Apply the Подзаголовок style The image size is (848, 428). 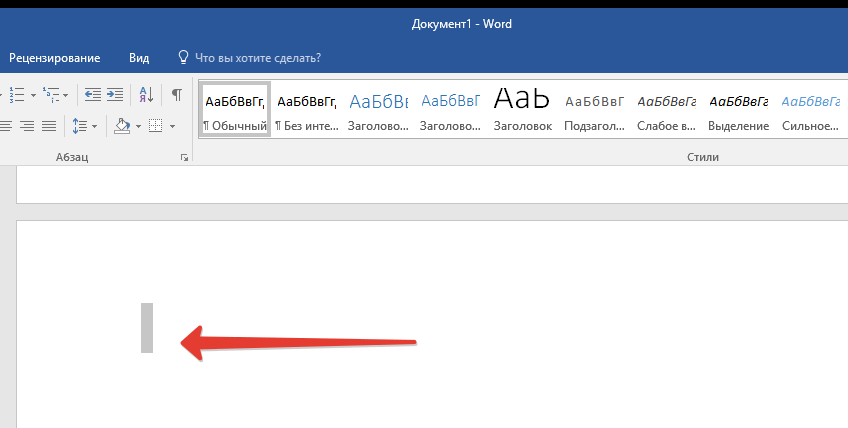[x=594, y=109]
